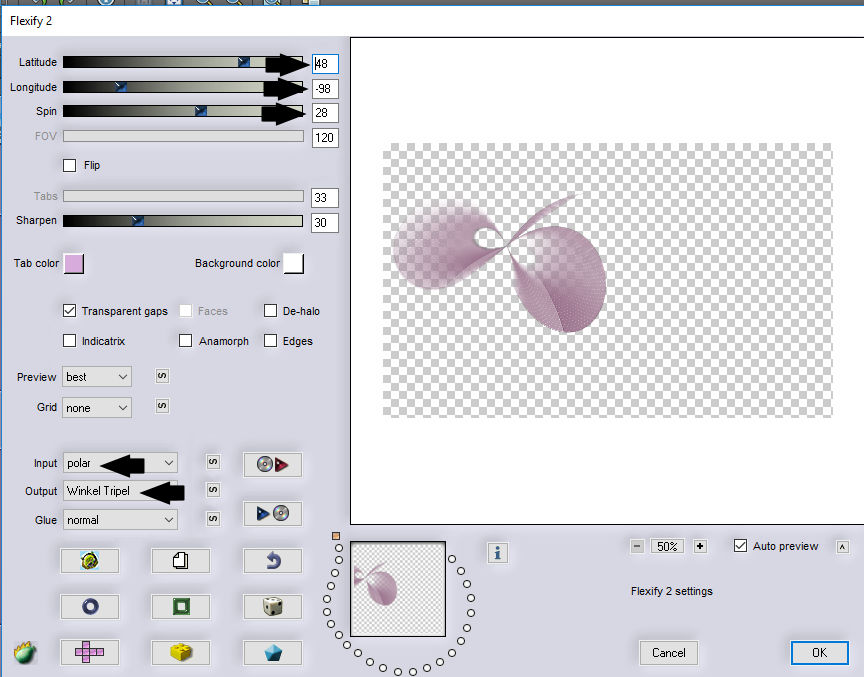Enable the Flip checkbox
The image size is (864, 677).
pyautogui.click(x=70, y=165)
